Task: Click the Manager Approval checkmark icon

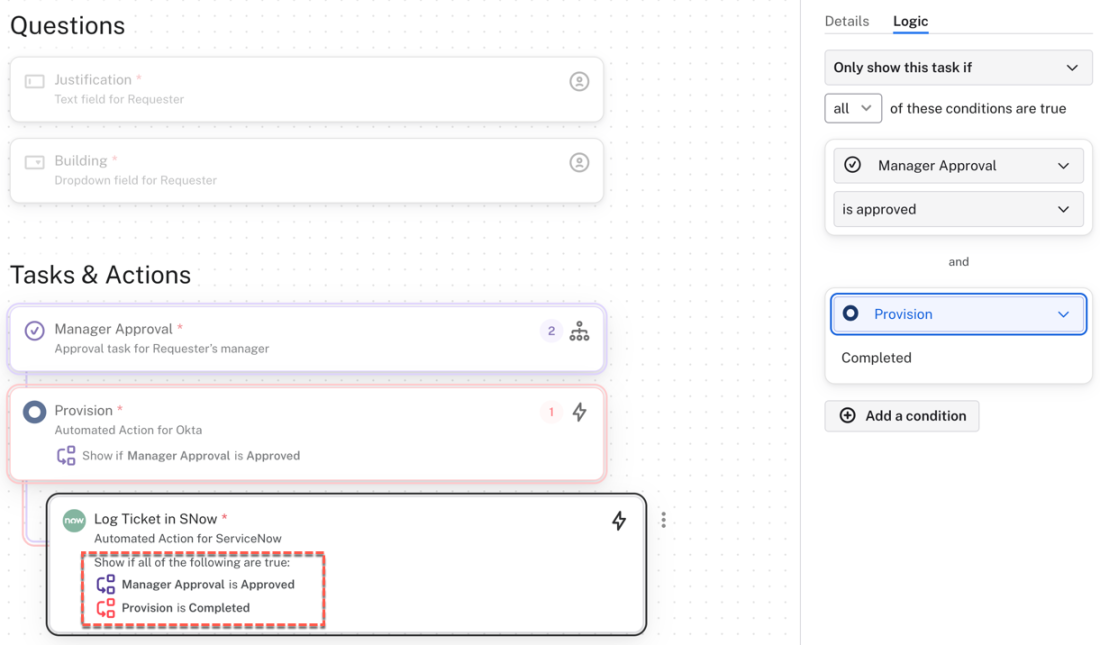Action: click(34, 330)
